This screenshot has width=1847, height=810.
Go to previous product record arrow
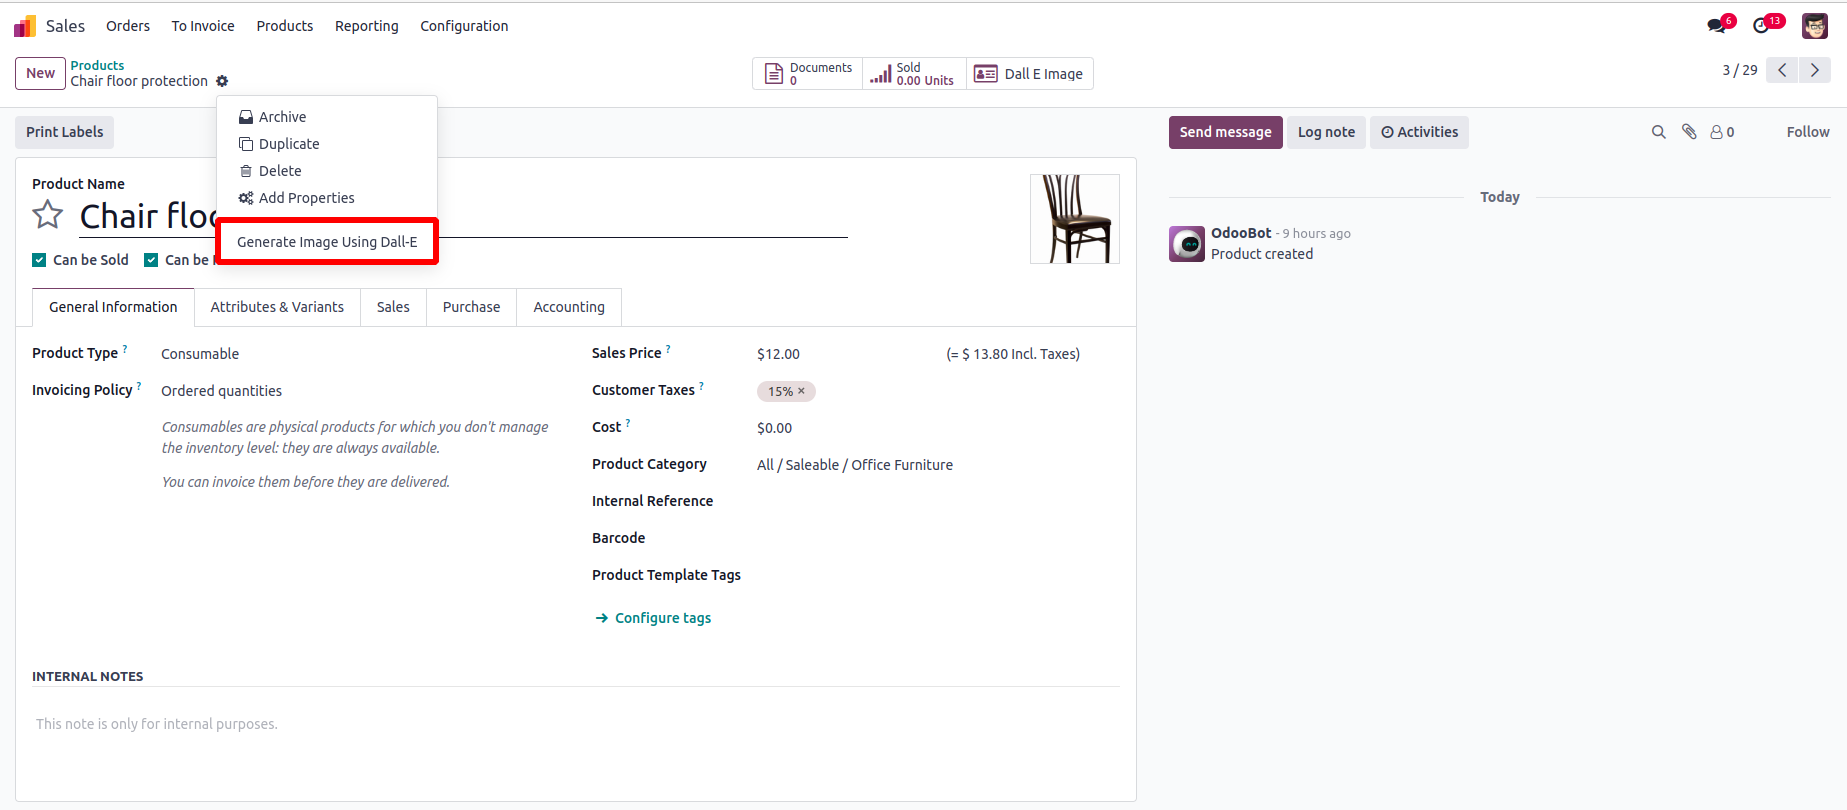click(1782, 70)
